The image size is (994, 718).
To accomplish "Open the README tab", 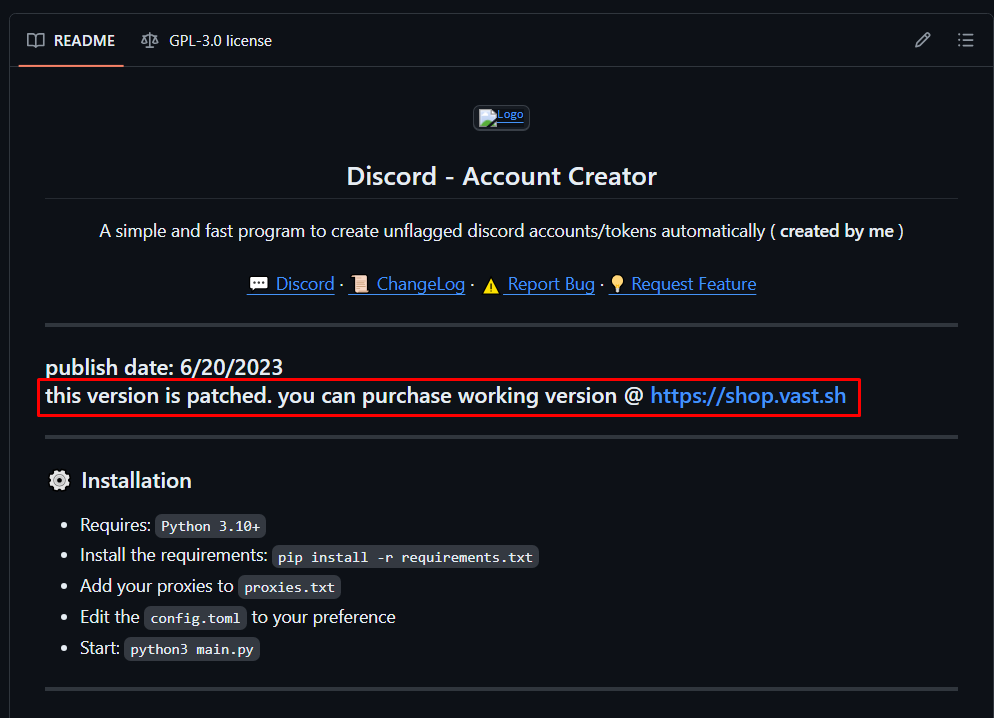I will [x=71, y=41].
